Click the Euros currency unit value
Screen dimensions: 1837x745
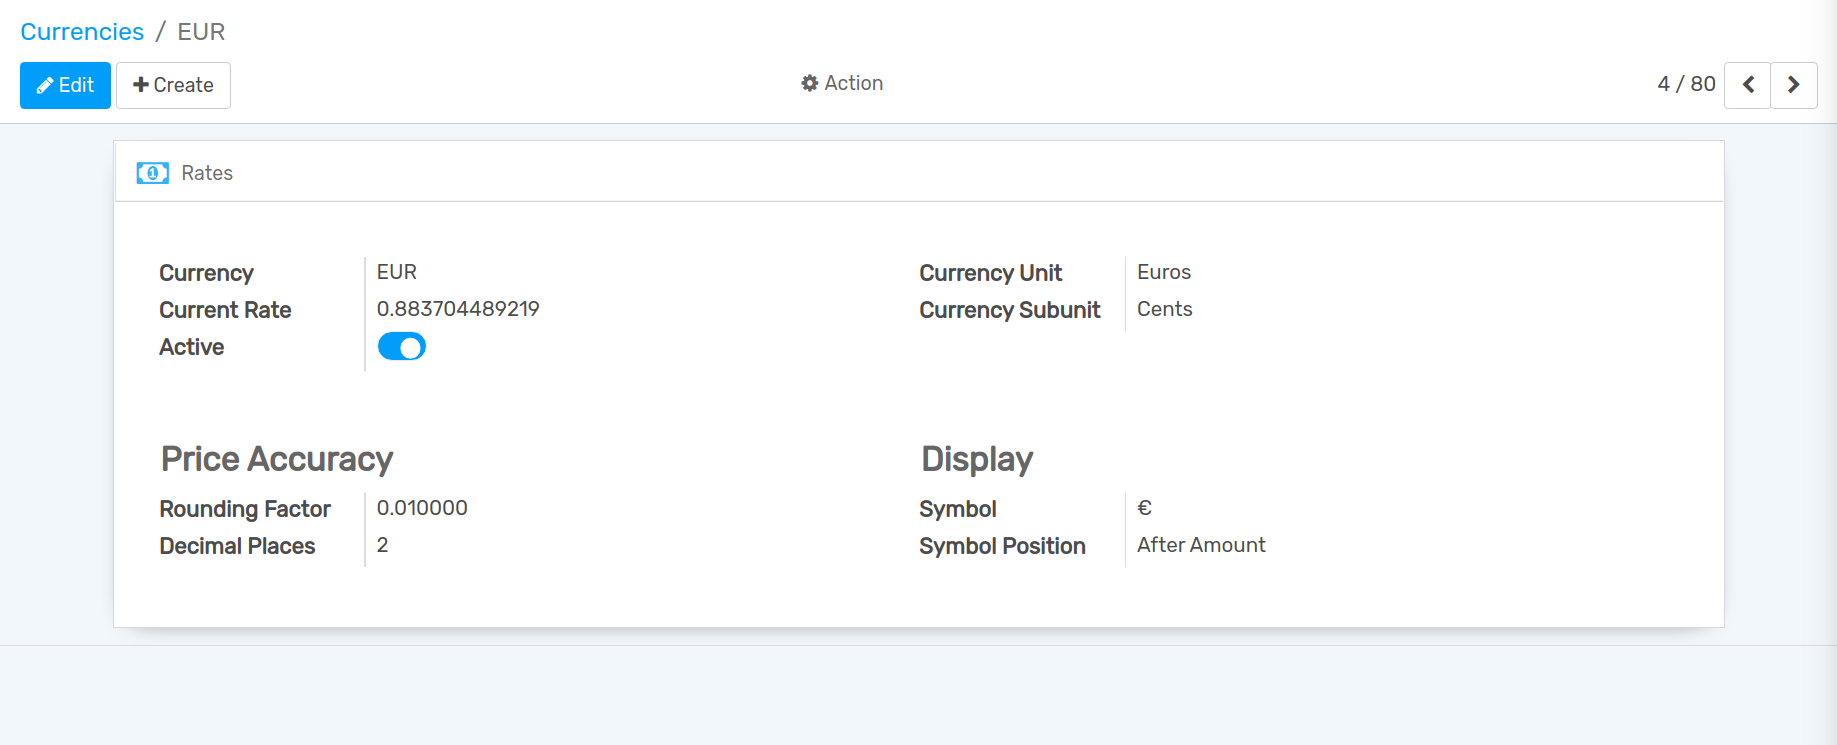[1163, 272]
